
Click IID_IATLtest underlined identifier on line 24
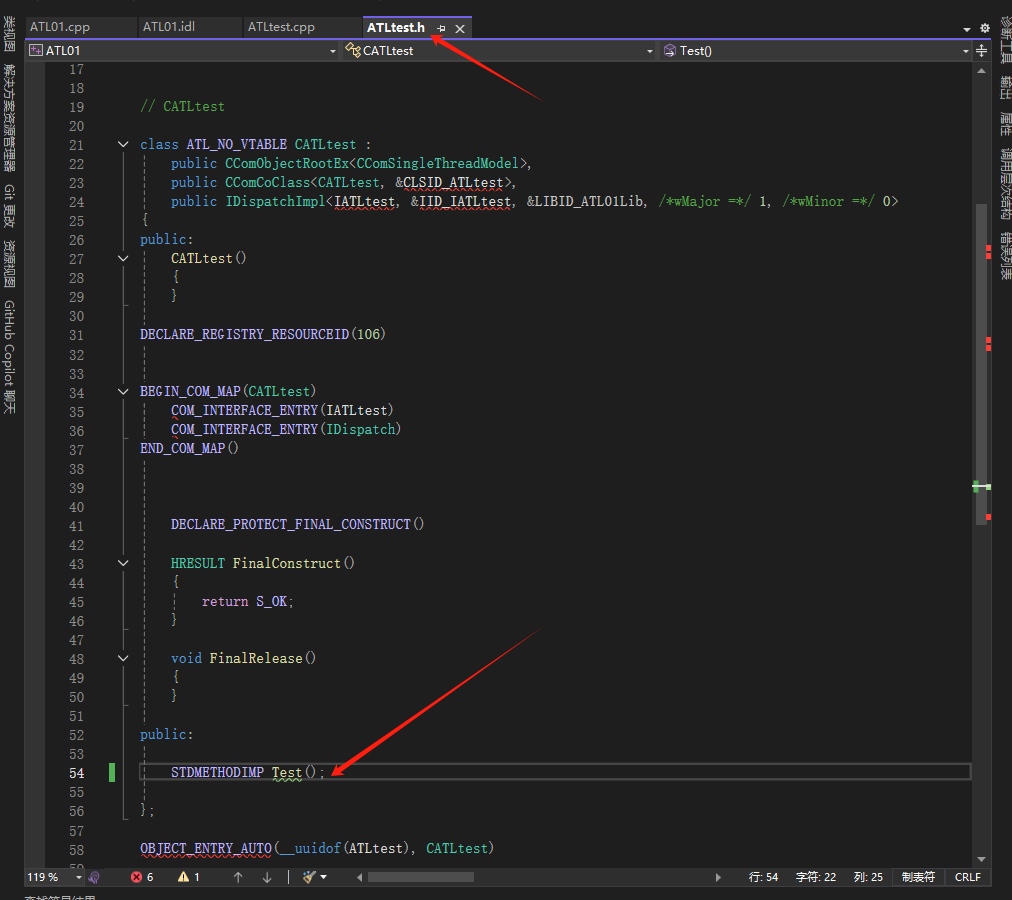[x=465, y=201]
